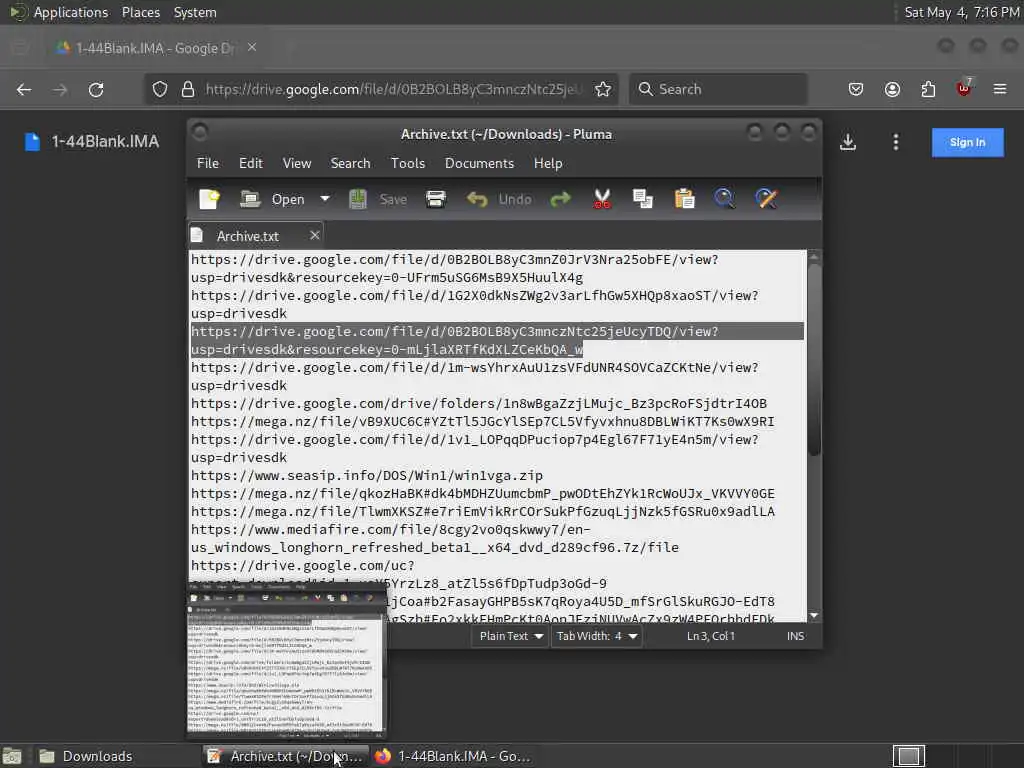The image size is (1024, 768).
Task: Click the Sign in button
Action: pyautogui.click(x=967, y=142)
